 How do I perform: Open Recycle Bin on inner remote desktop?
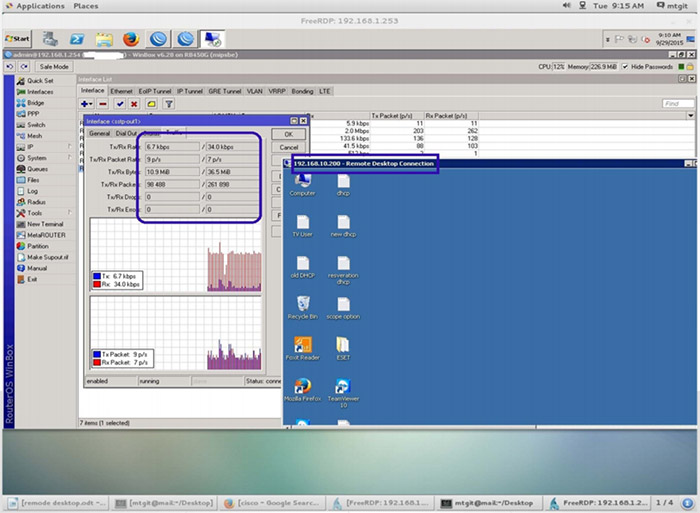point(303,308)
